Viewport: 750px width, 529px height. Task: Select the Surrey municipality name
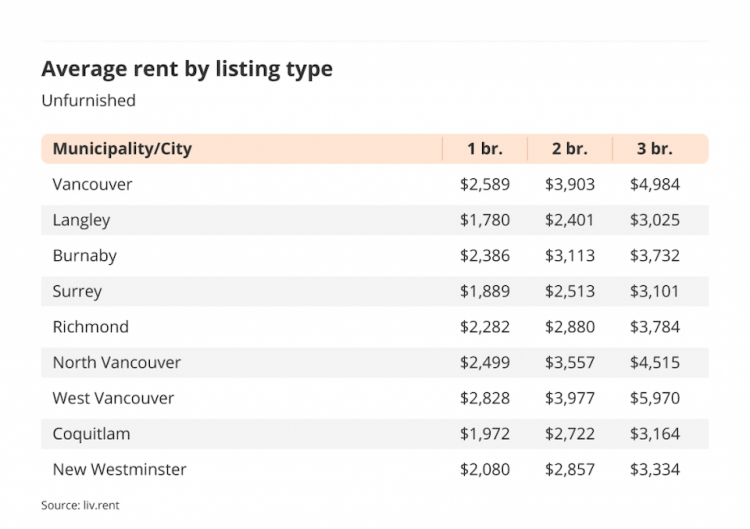[x=77, y=292]
